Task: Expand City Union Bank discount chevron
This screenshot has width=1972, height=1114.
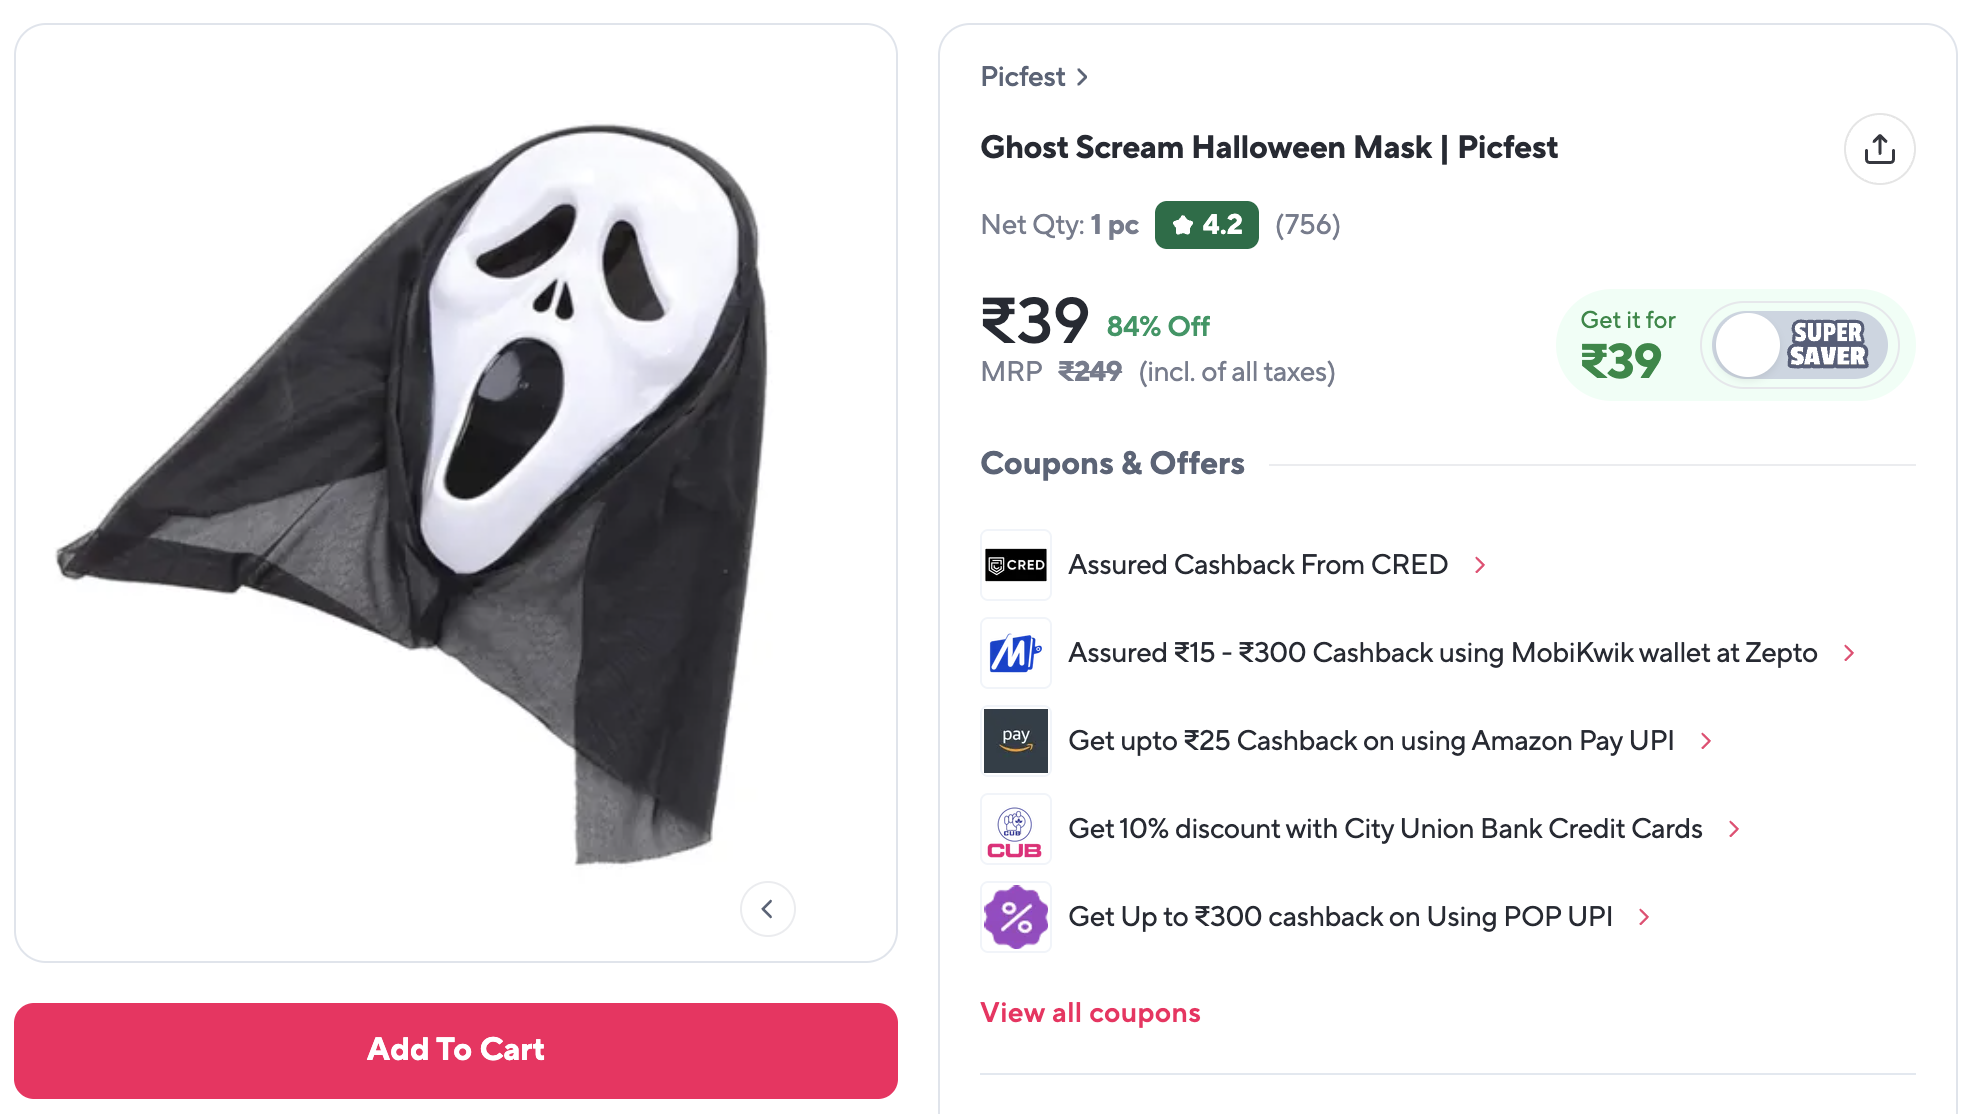Action: (x=1734, y=829)
